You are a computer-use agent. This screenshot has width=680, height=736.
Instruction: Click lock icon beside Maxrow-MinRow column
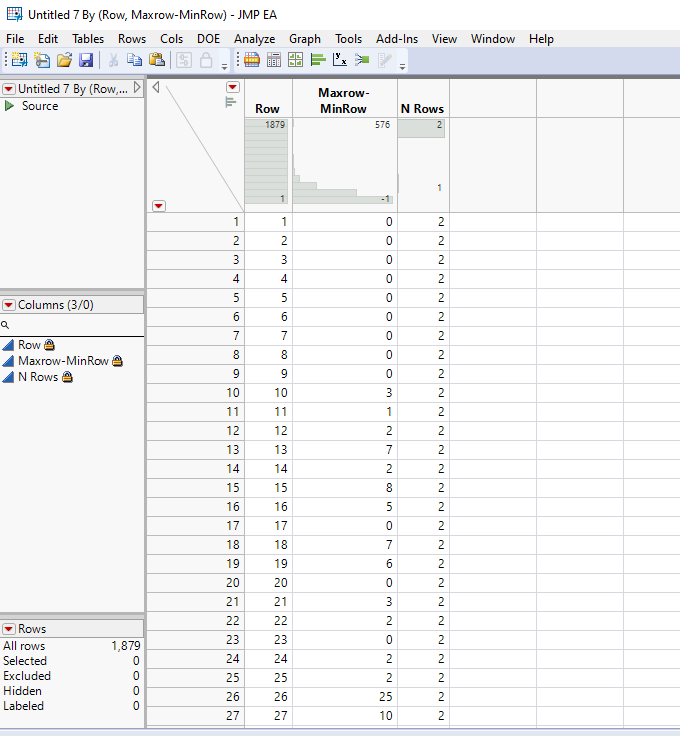117,361
